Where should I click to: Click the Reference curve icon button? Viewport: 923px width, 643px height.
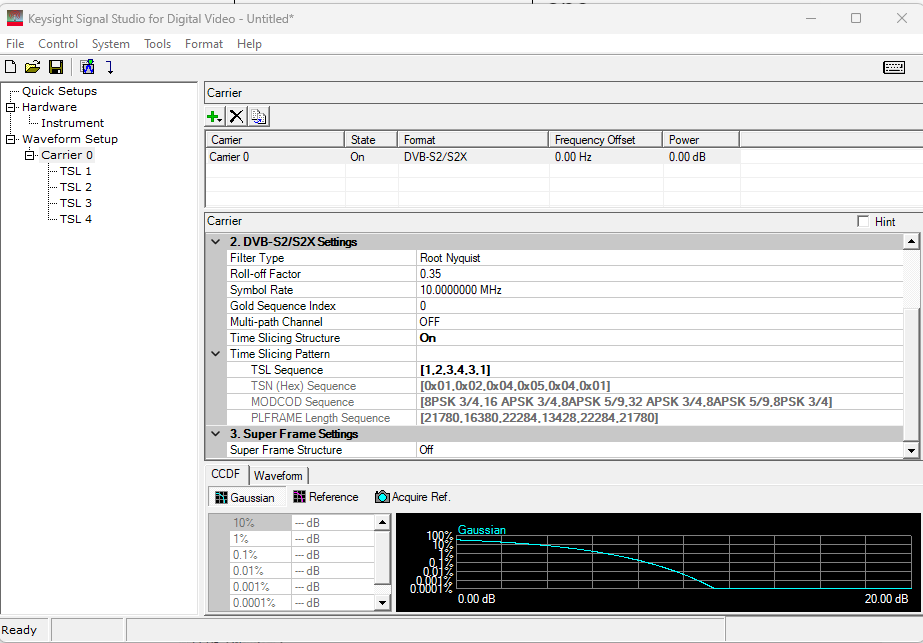326,497
